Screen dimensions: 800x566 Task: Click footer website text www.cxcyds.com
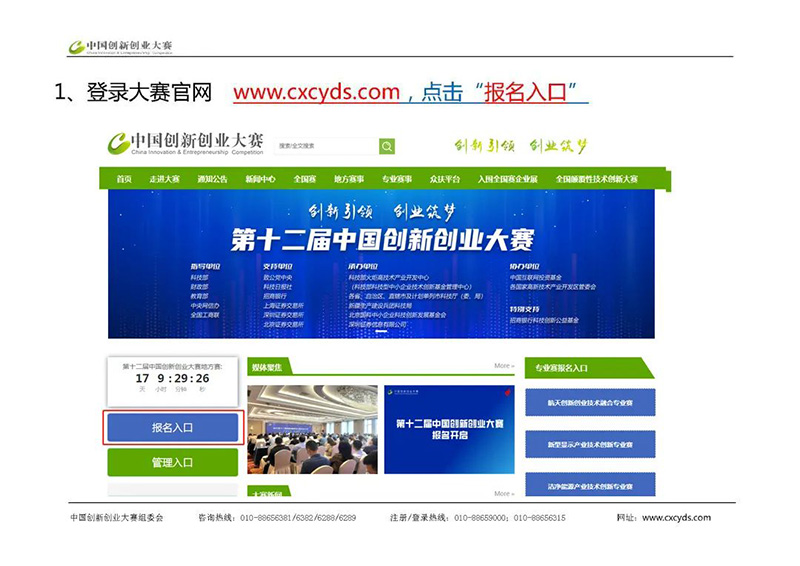676,518
